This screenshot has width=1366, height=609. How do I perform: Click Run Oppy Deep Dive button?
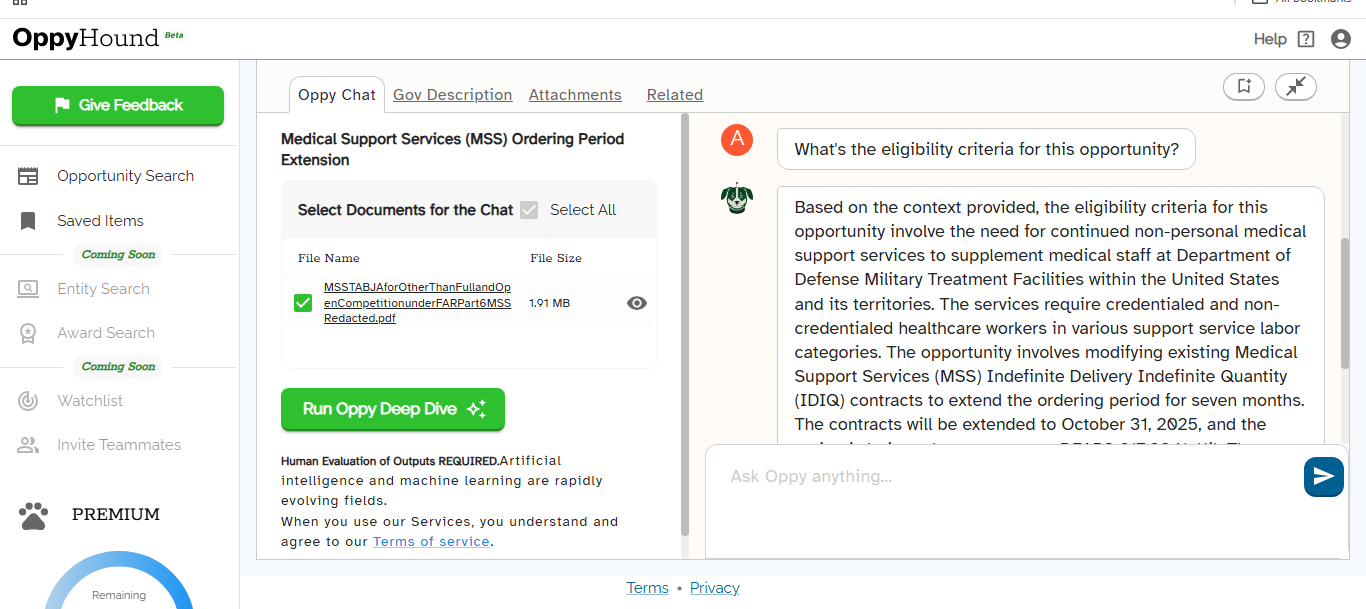click(393, 409)
